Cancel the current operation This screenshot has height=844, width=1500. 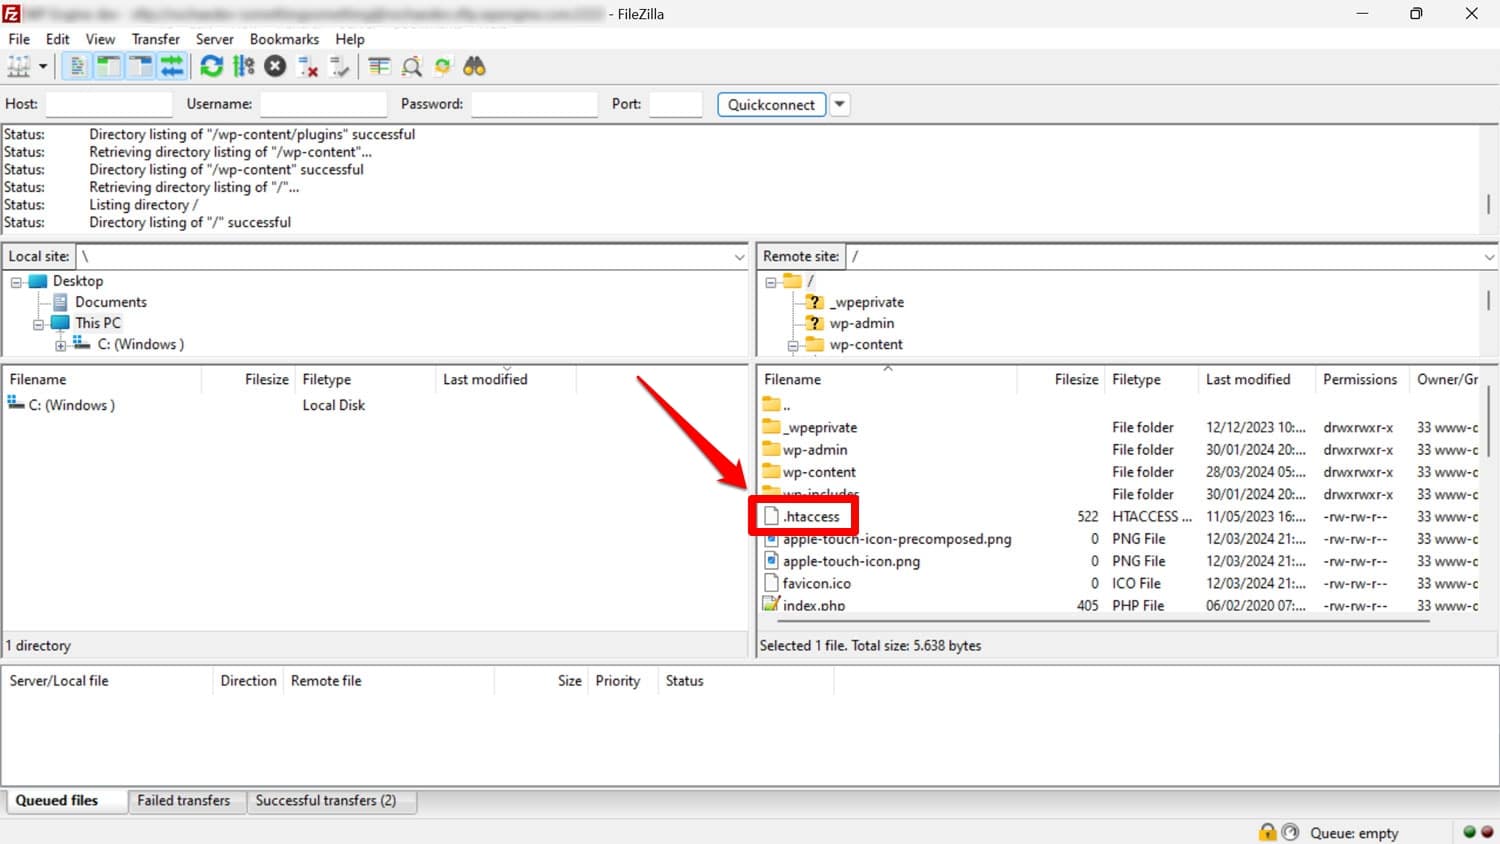click(275, 67)
